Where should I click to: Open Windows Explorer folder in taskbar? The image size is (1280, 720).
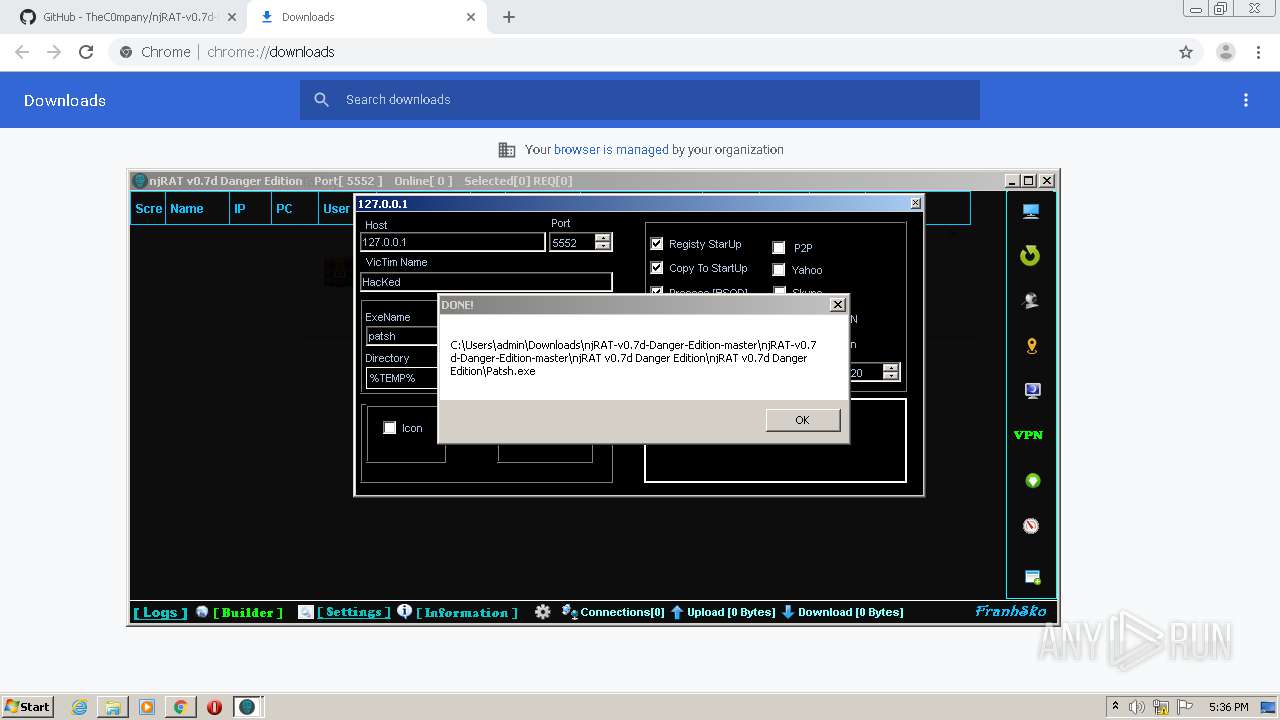pyautogui.click(x=113, y=707)
